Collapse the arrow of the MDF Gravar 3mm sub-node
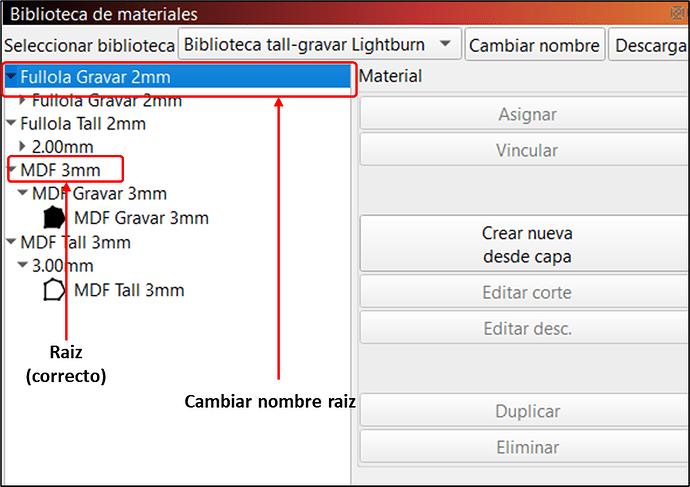The height and width of the screenshot is (487, 690). (23, 194)
